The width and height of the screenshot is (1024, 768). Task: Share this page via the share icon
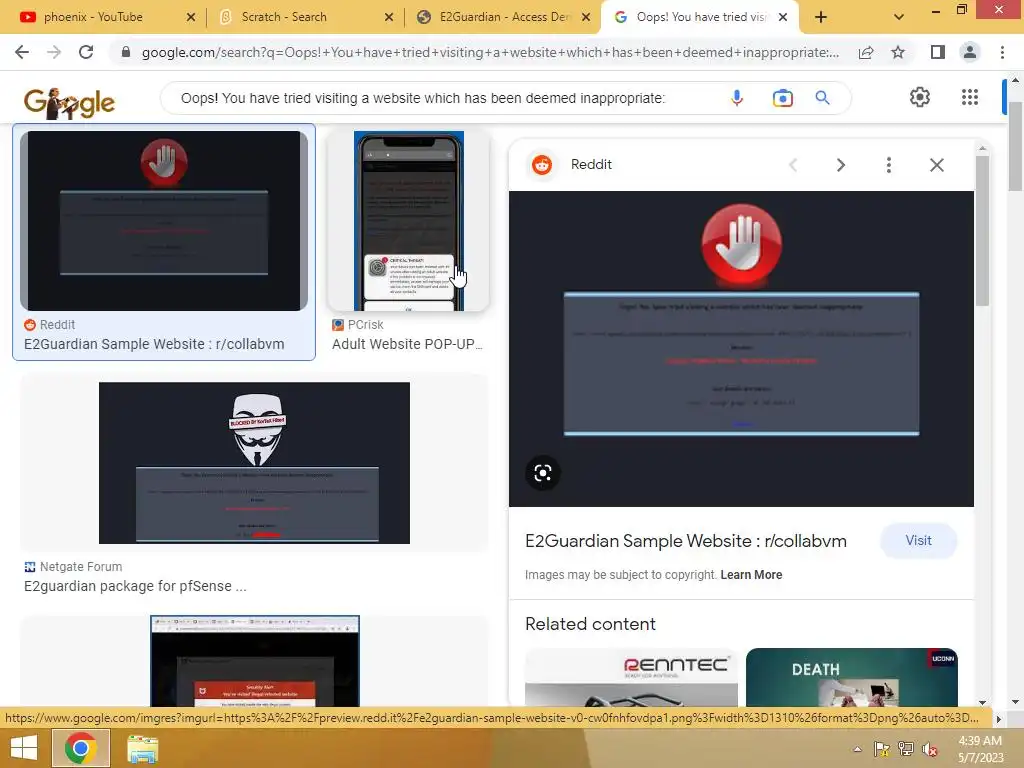click(866, 52)
